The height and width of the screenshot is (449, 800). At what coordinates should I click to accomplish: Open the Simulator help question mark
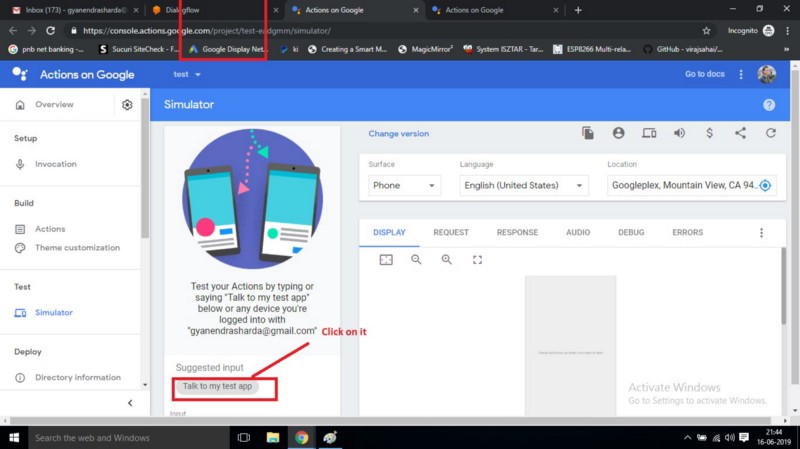pyautogui.click(x=769, y=105)
